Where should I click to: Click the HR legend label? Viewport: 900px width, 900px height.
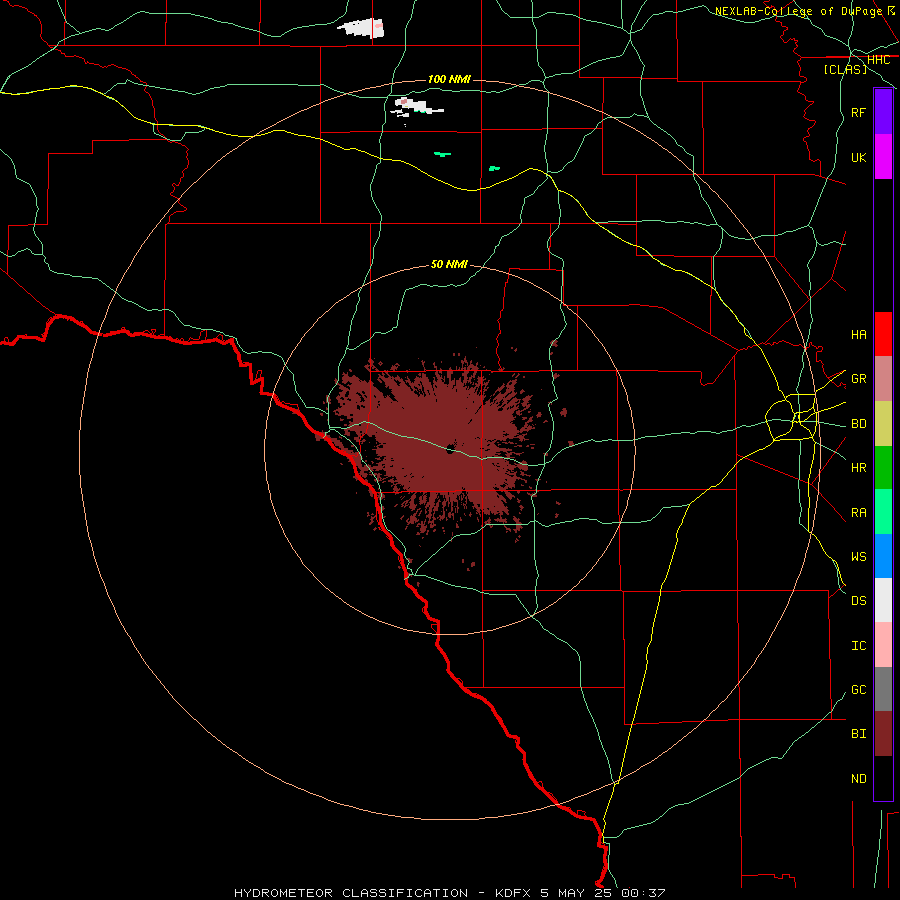858,468
